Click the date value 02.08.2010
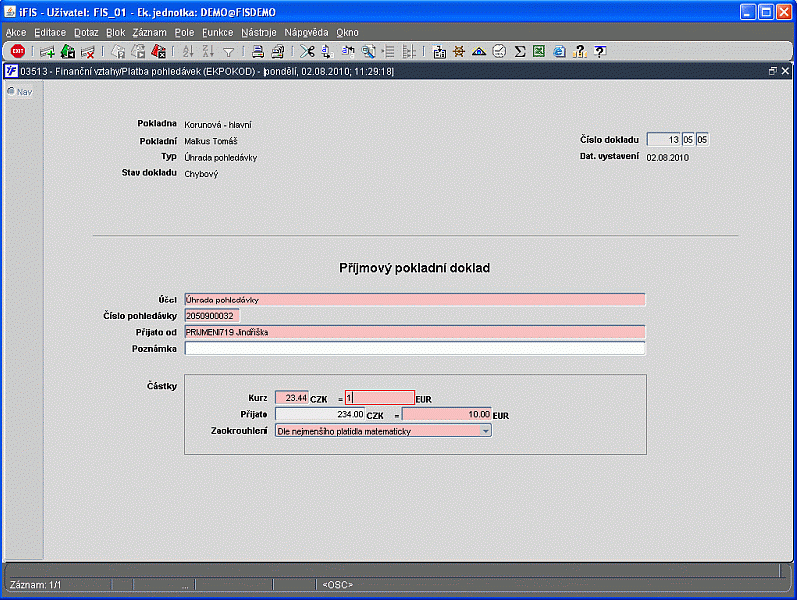 [667, 158]
